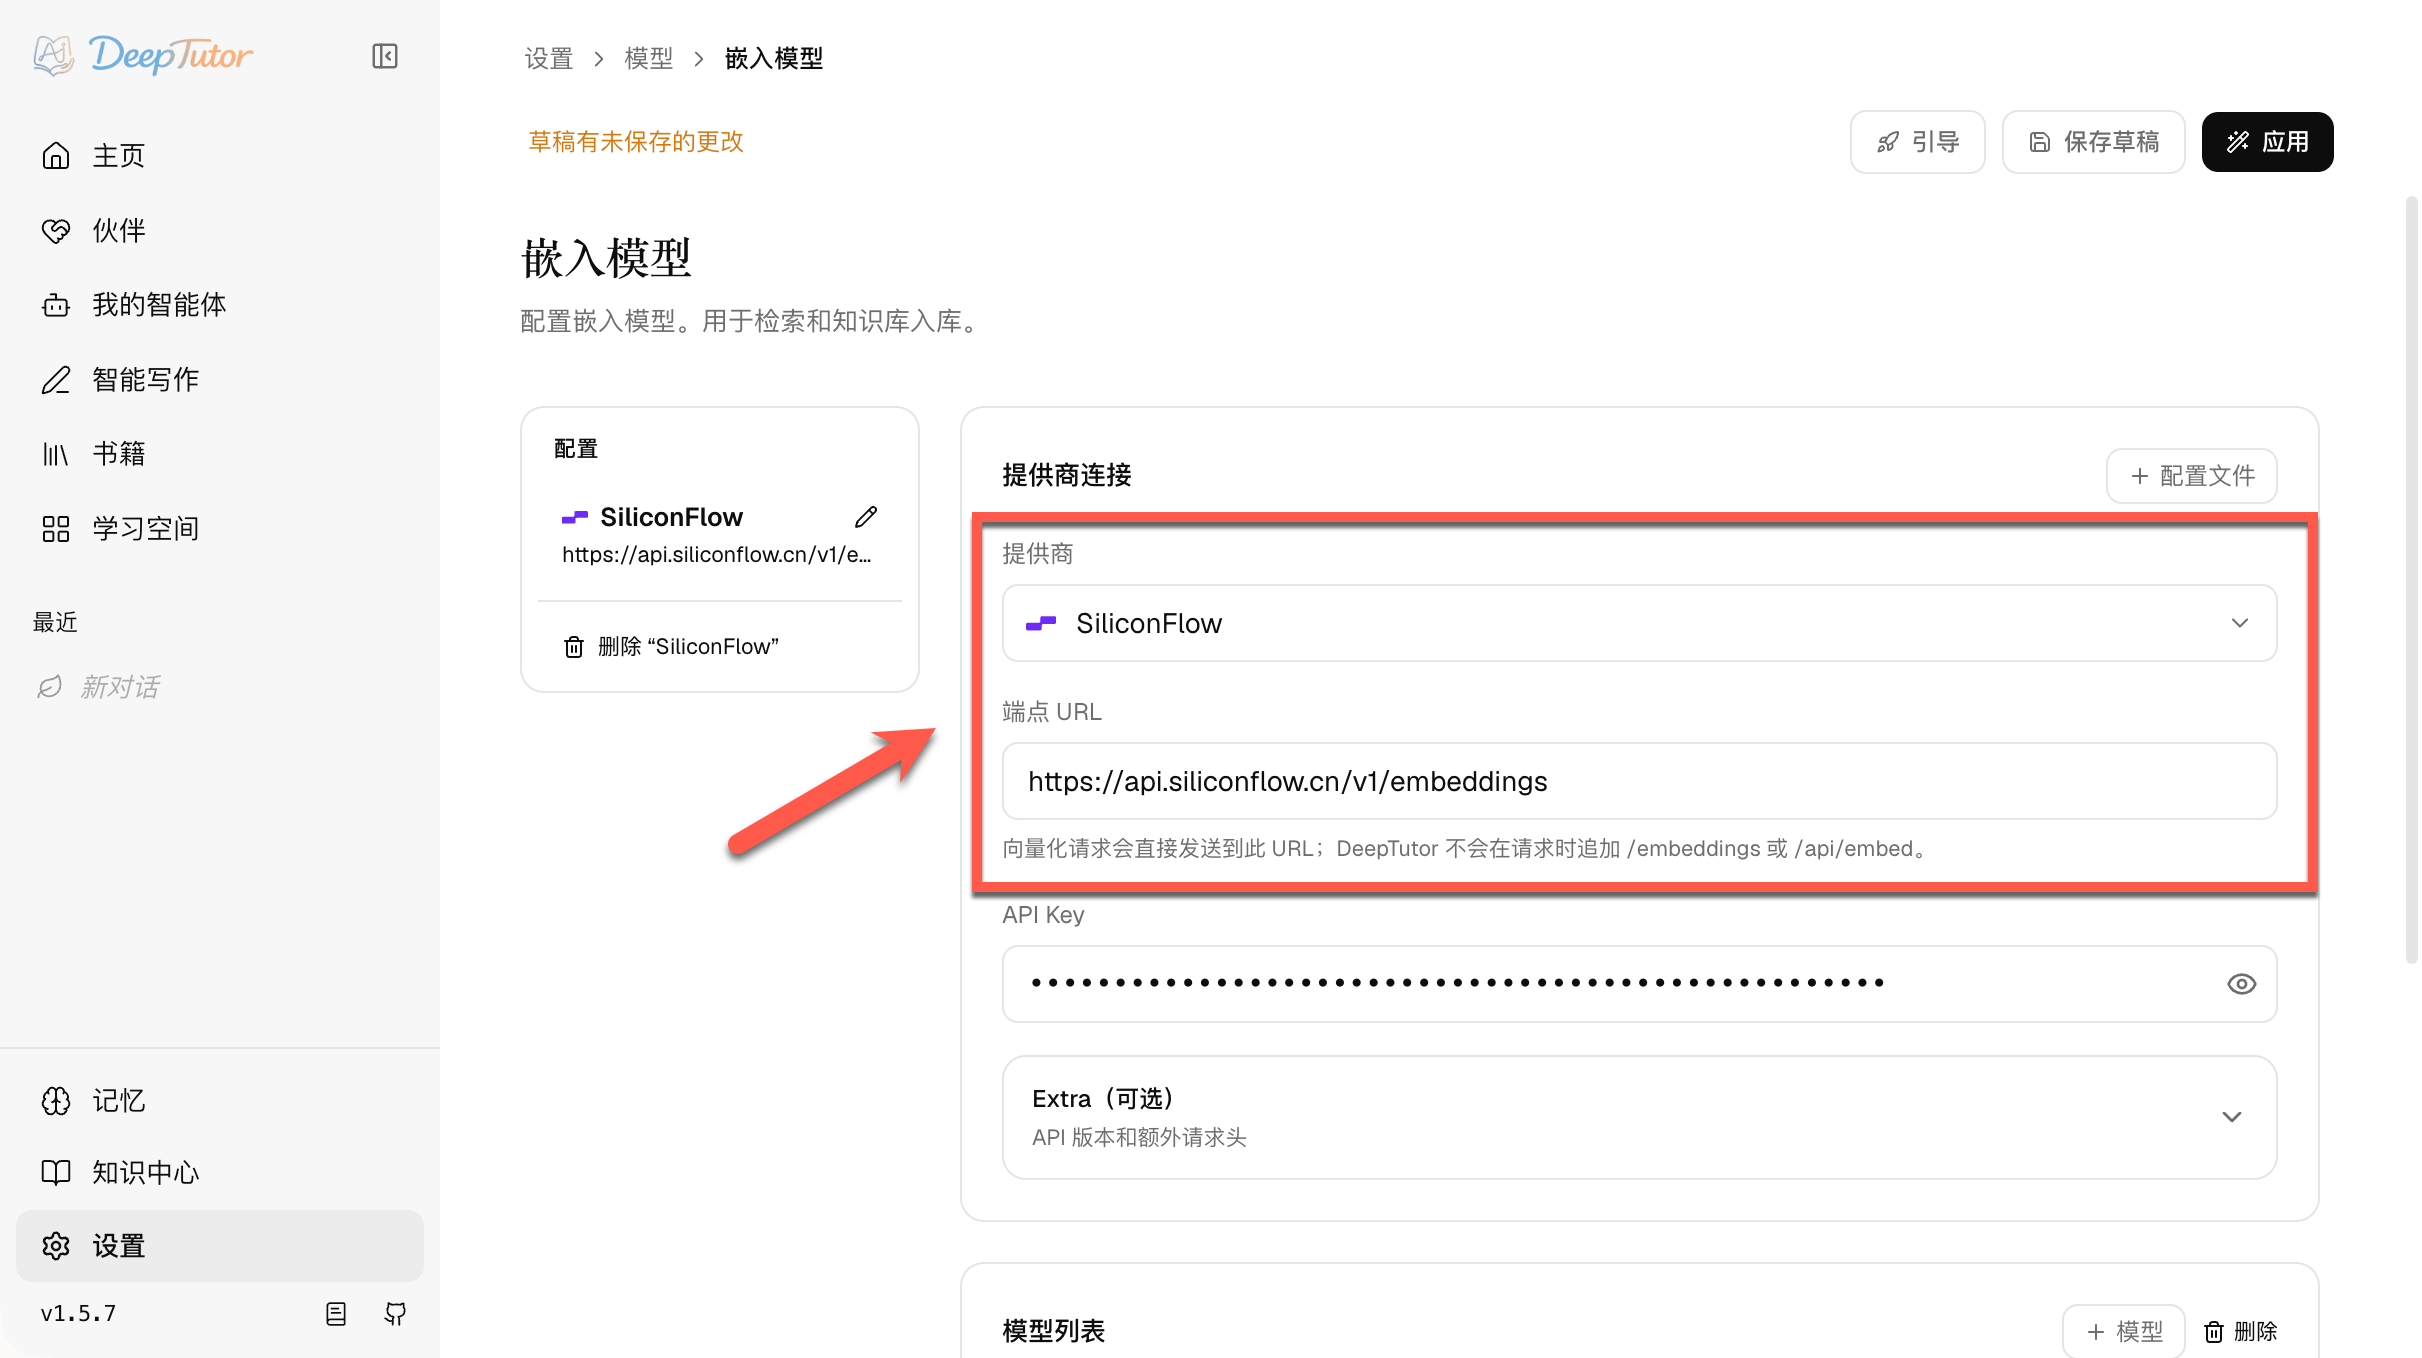2422x1358 pixels.
Task: Click the 模型列表 section title
Action: (x=1054, y=1332)
